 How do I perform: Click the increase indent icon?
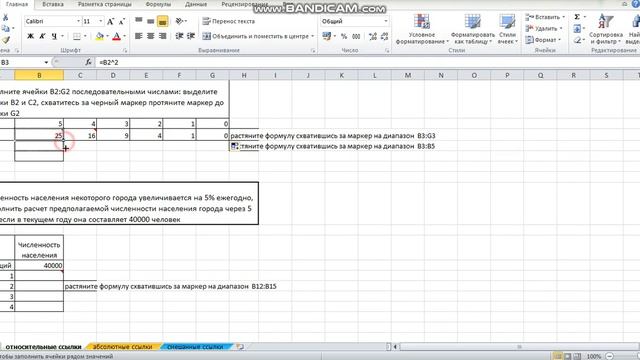[x=191, y=36]
